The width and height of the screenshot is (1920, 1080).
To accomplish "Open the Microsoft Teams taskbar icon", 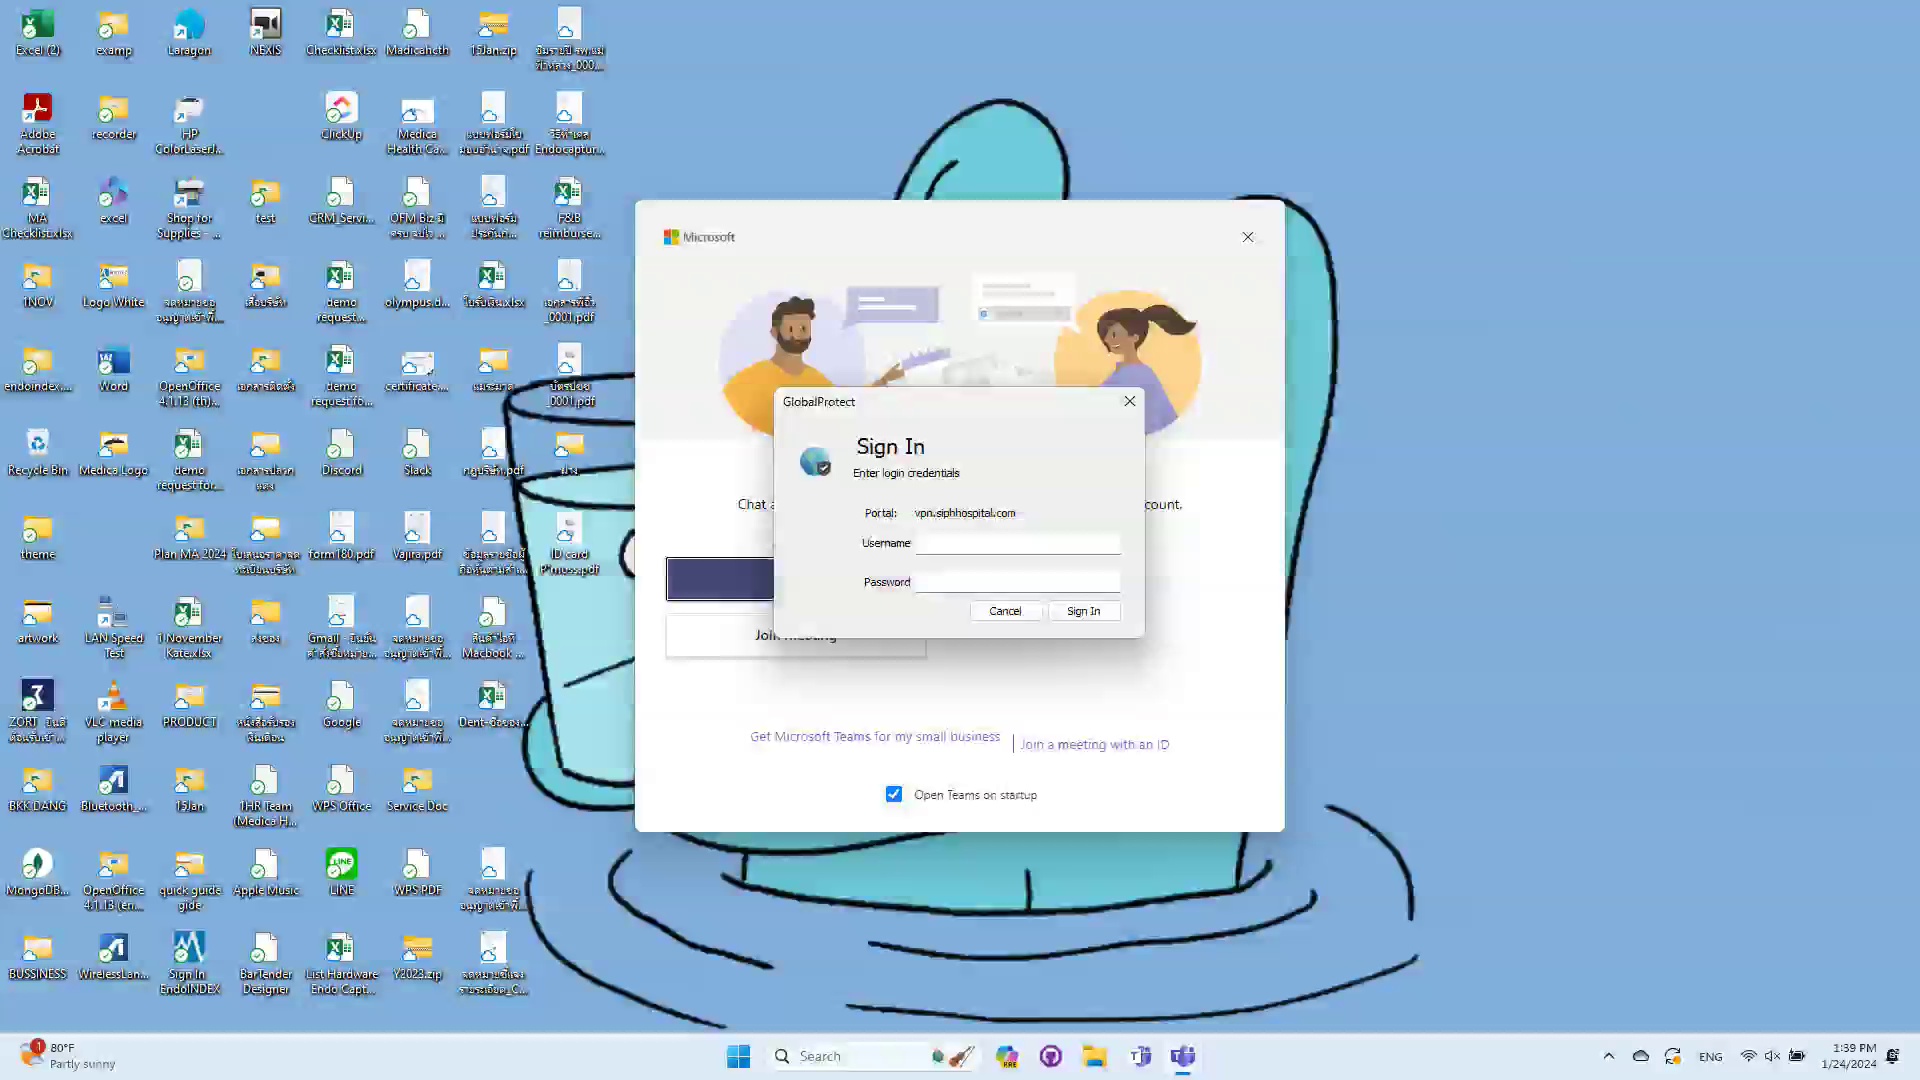I will [1183, 1056].
